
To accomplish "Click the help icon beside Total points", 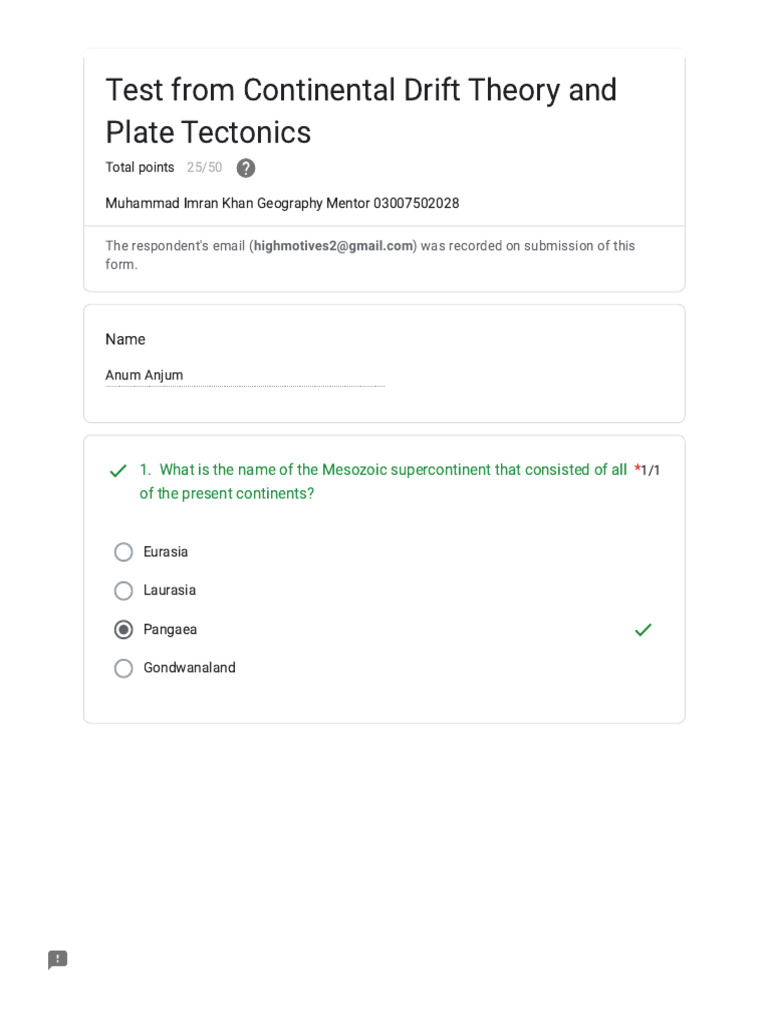I will point(246,168).
